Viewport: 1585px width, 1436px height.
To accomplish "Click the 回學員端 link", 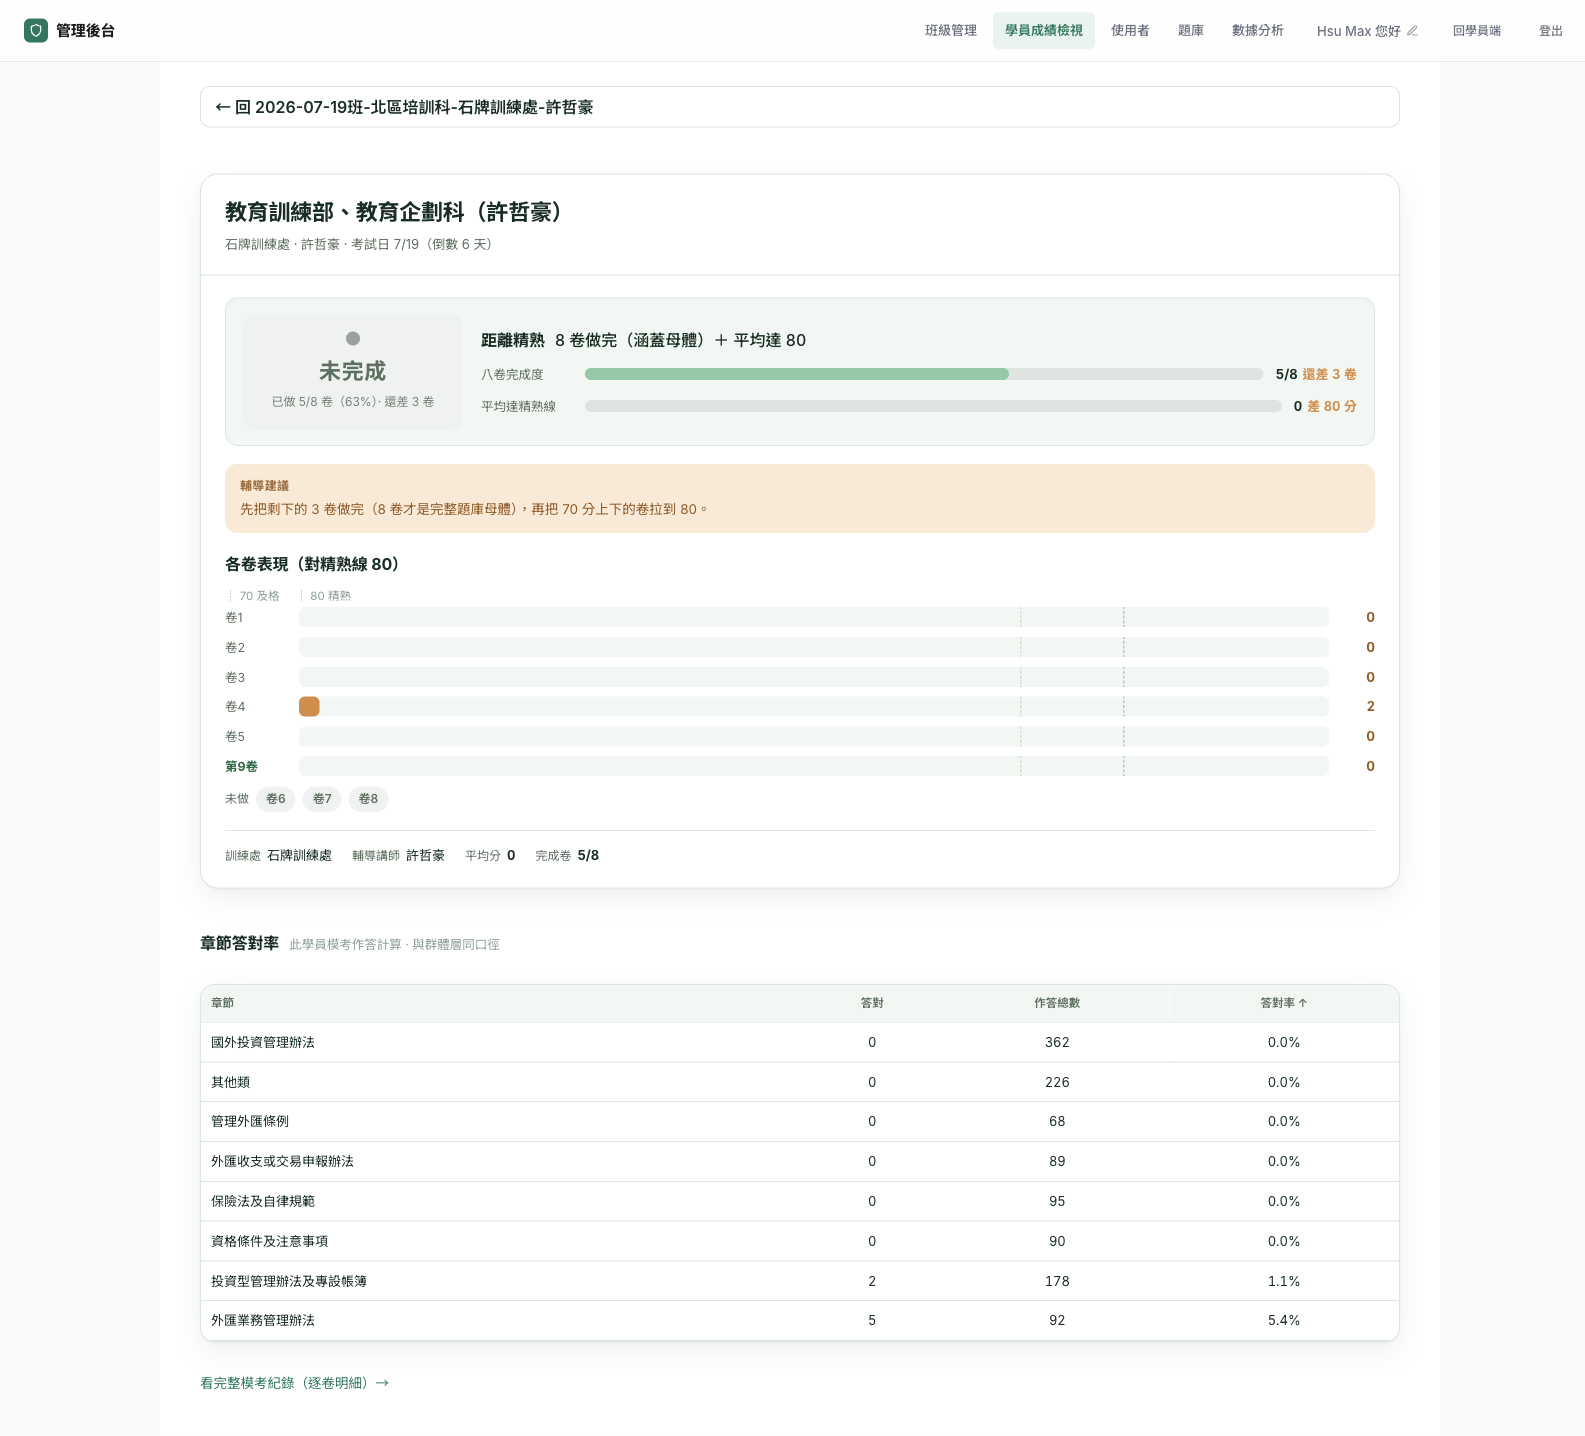I will [1477, 31].
